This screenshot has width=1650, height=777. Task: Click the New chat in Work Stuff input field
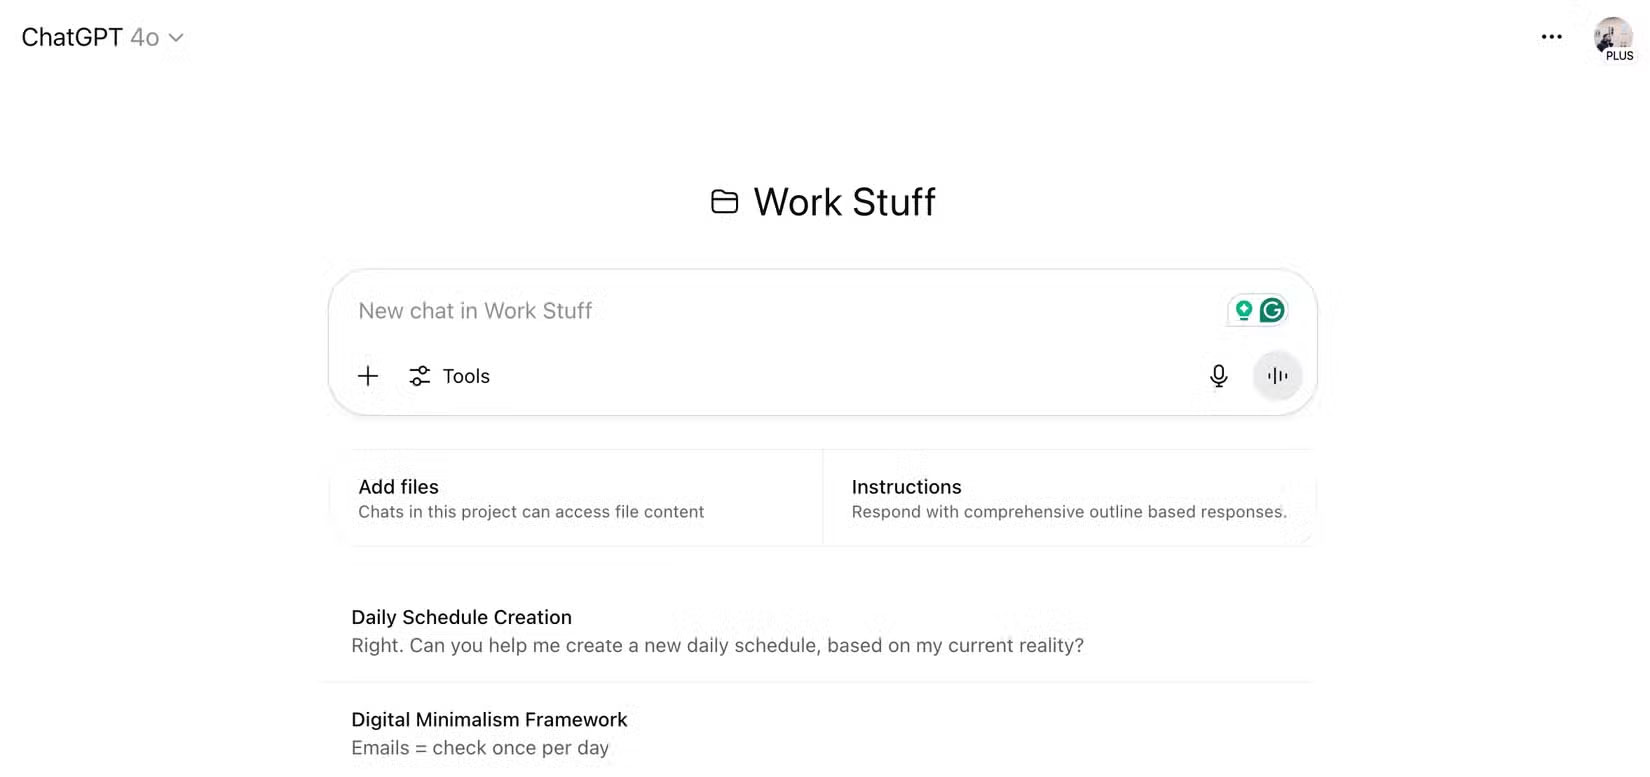tap(700, 310)
